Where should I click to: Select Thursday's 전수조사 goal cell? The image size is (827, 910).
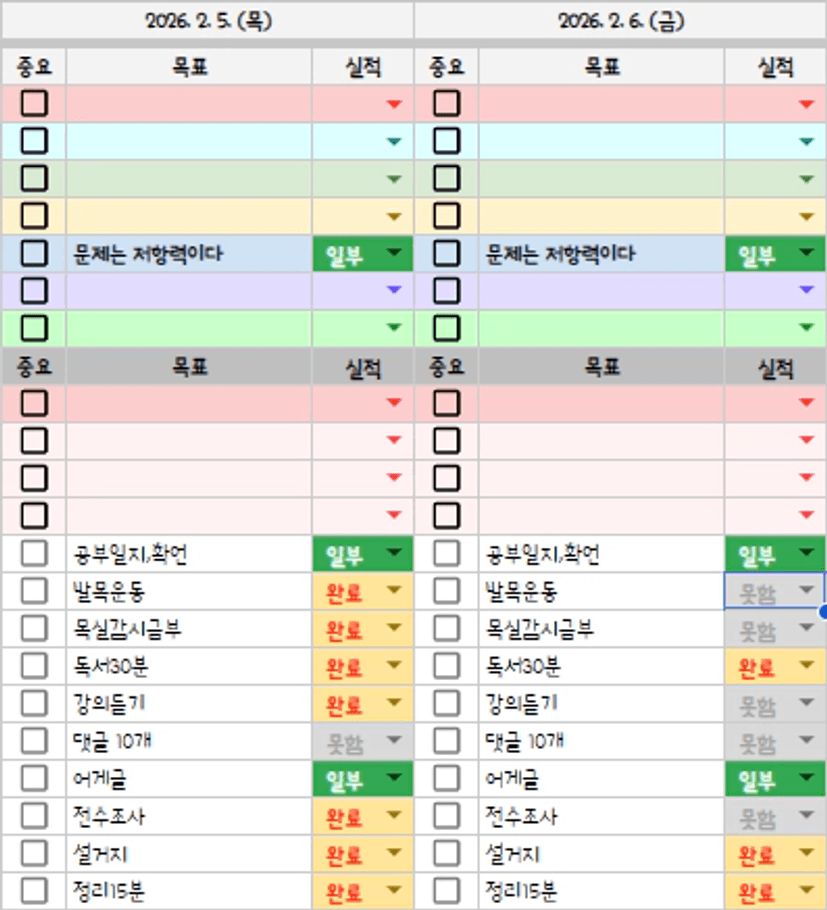point(188,816)
